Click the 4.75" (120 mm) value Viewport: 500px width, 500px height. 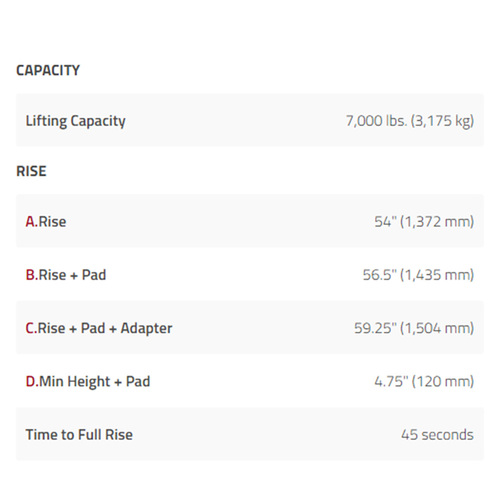click(x=424, y=382)
